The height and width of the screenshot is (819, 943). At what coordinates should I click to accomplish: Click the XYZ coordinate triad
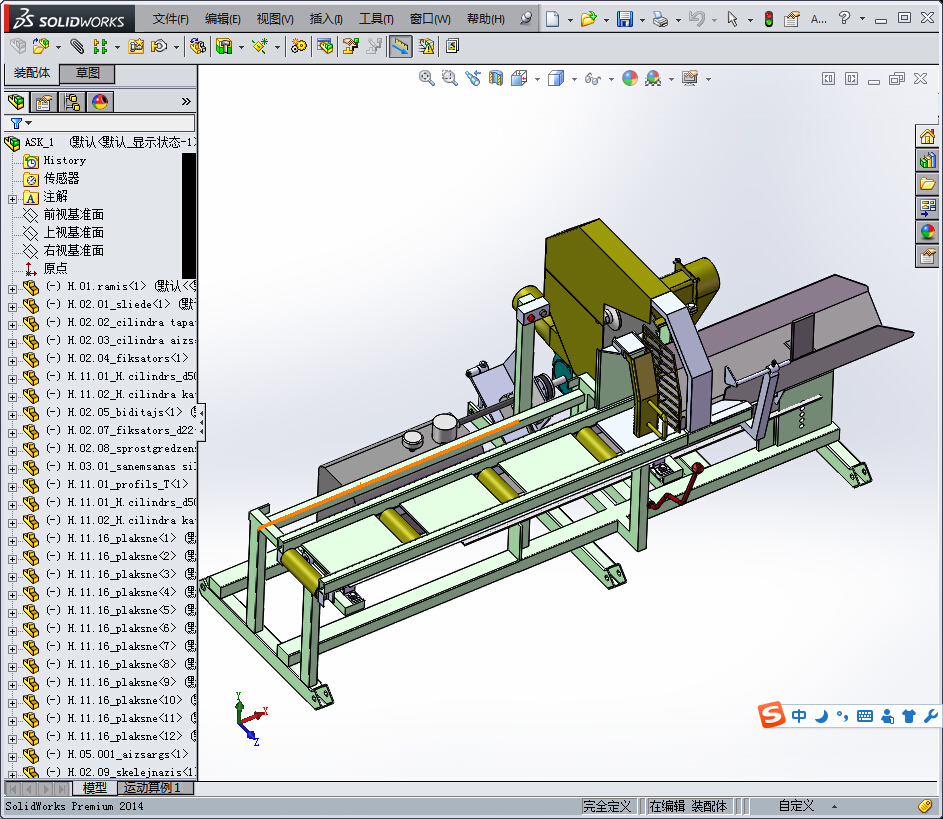click(x=251, y=718)
